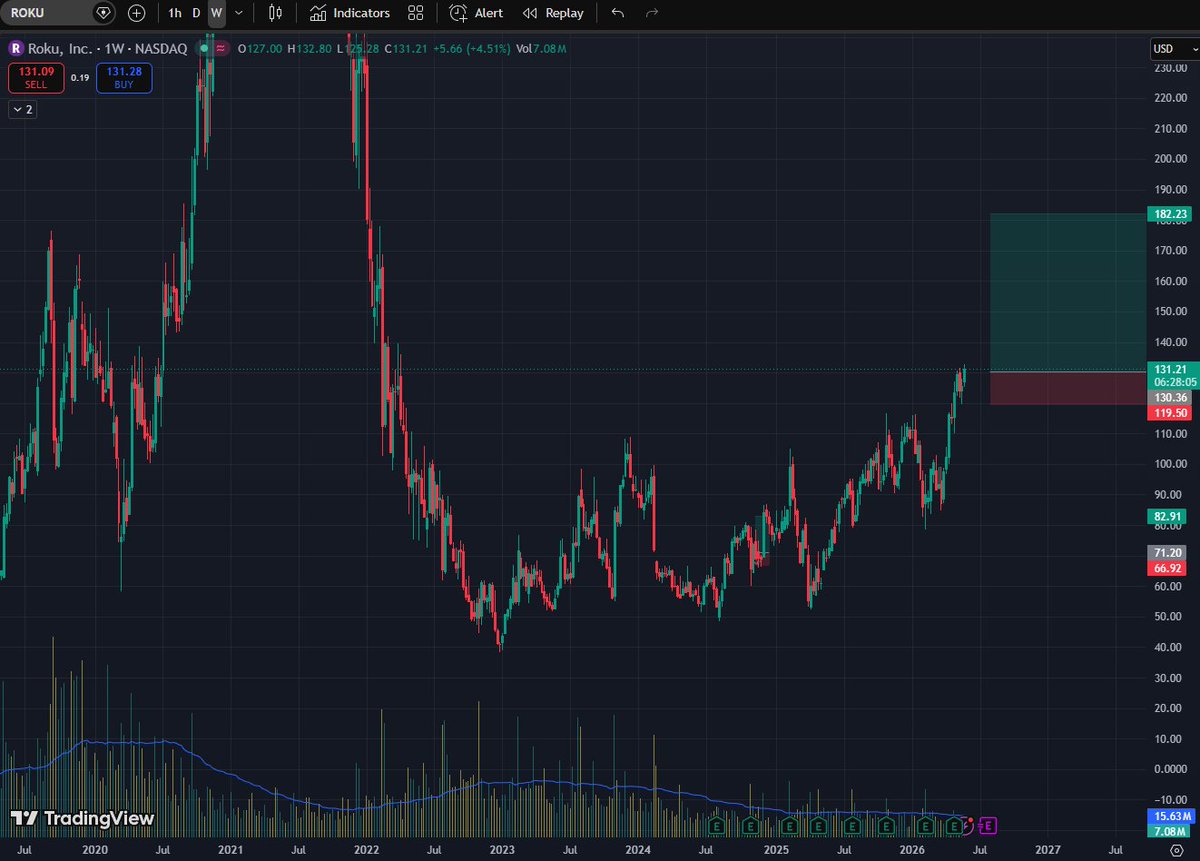The image size is (1200, 861).
Task: Undo the last chart action
Action: 618,13
